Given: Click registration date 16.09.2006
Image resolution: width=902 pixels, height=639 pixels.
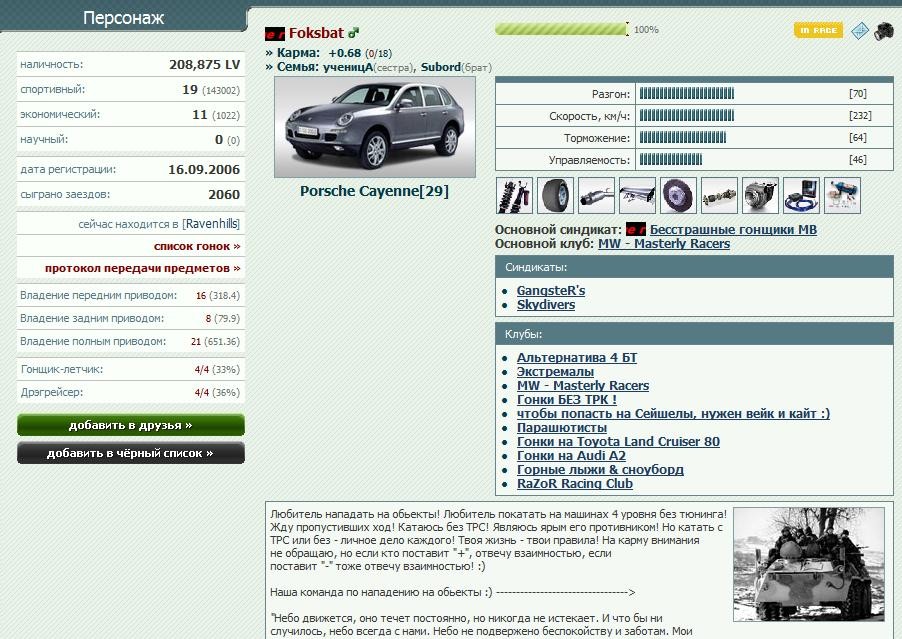Looking at the screenshot, I should pyautogui.click(x=204, y=170).
